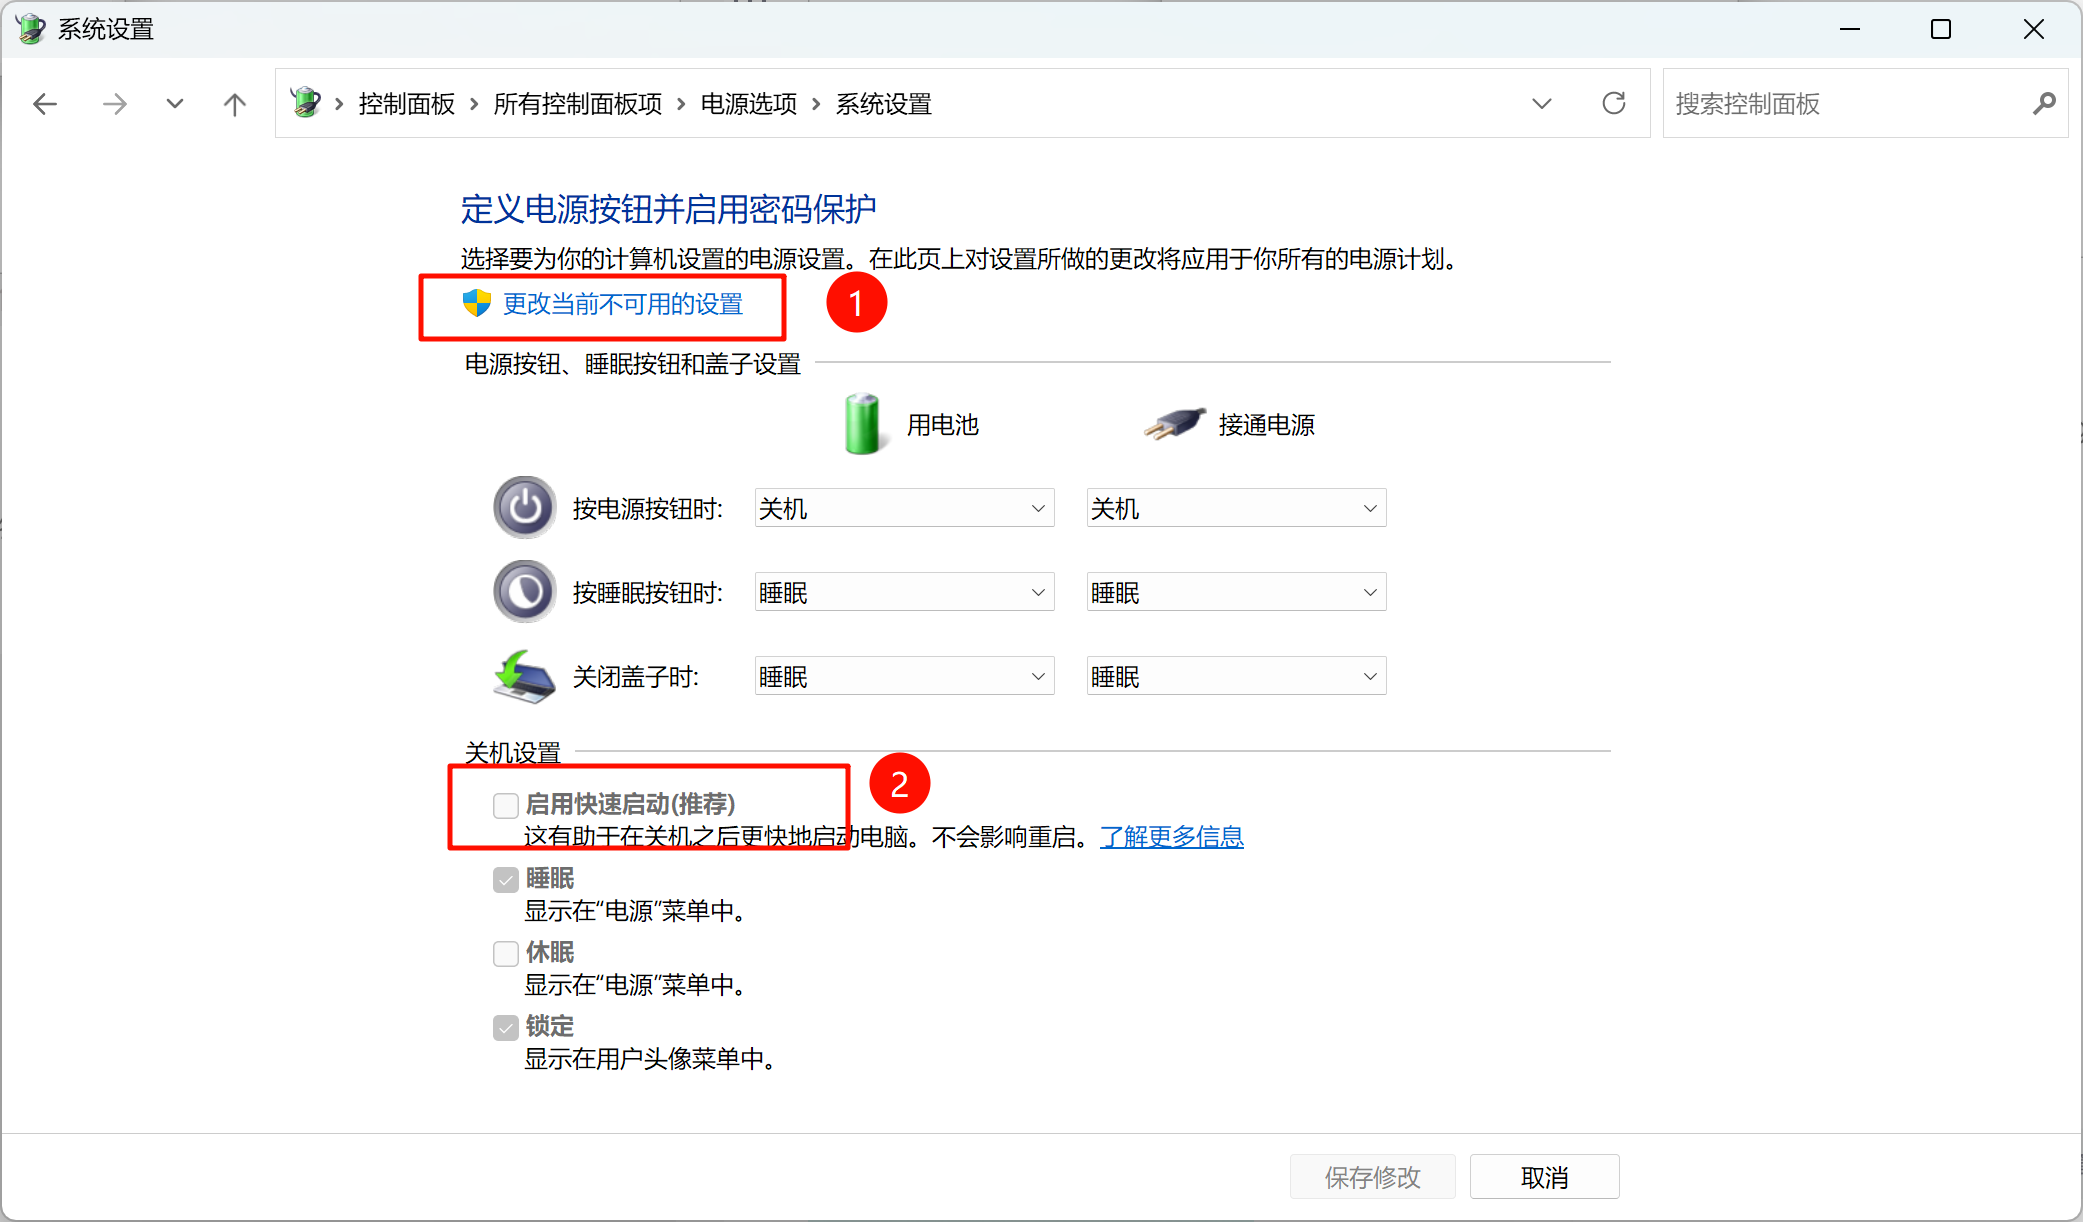Click the up-one-level arrow icon
2083x1222 pixels.
click(x=235, y=104)
